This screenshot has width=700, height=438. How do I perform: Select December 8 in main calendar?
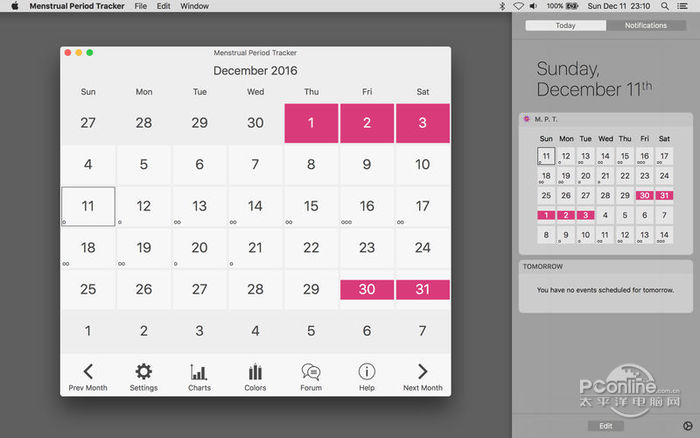(311, 165)
